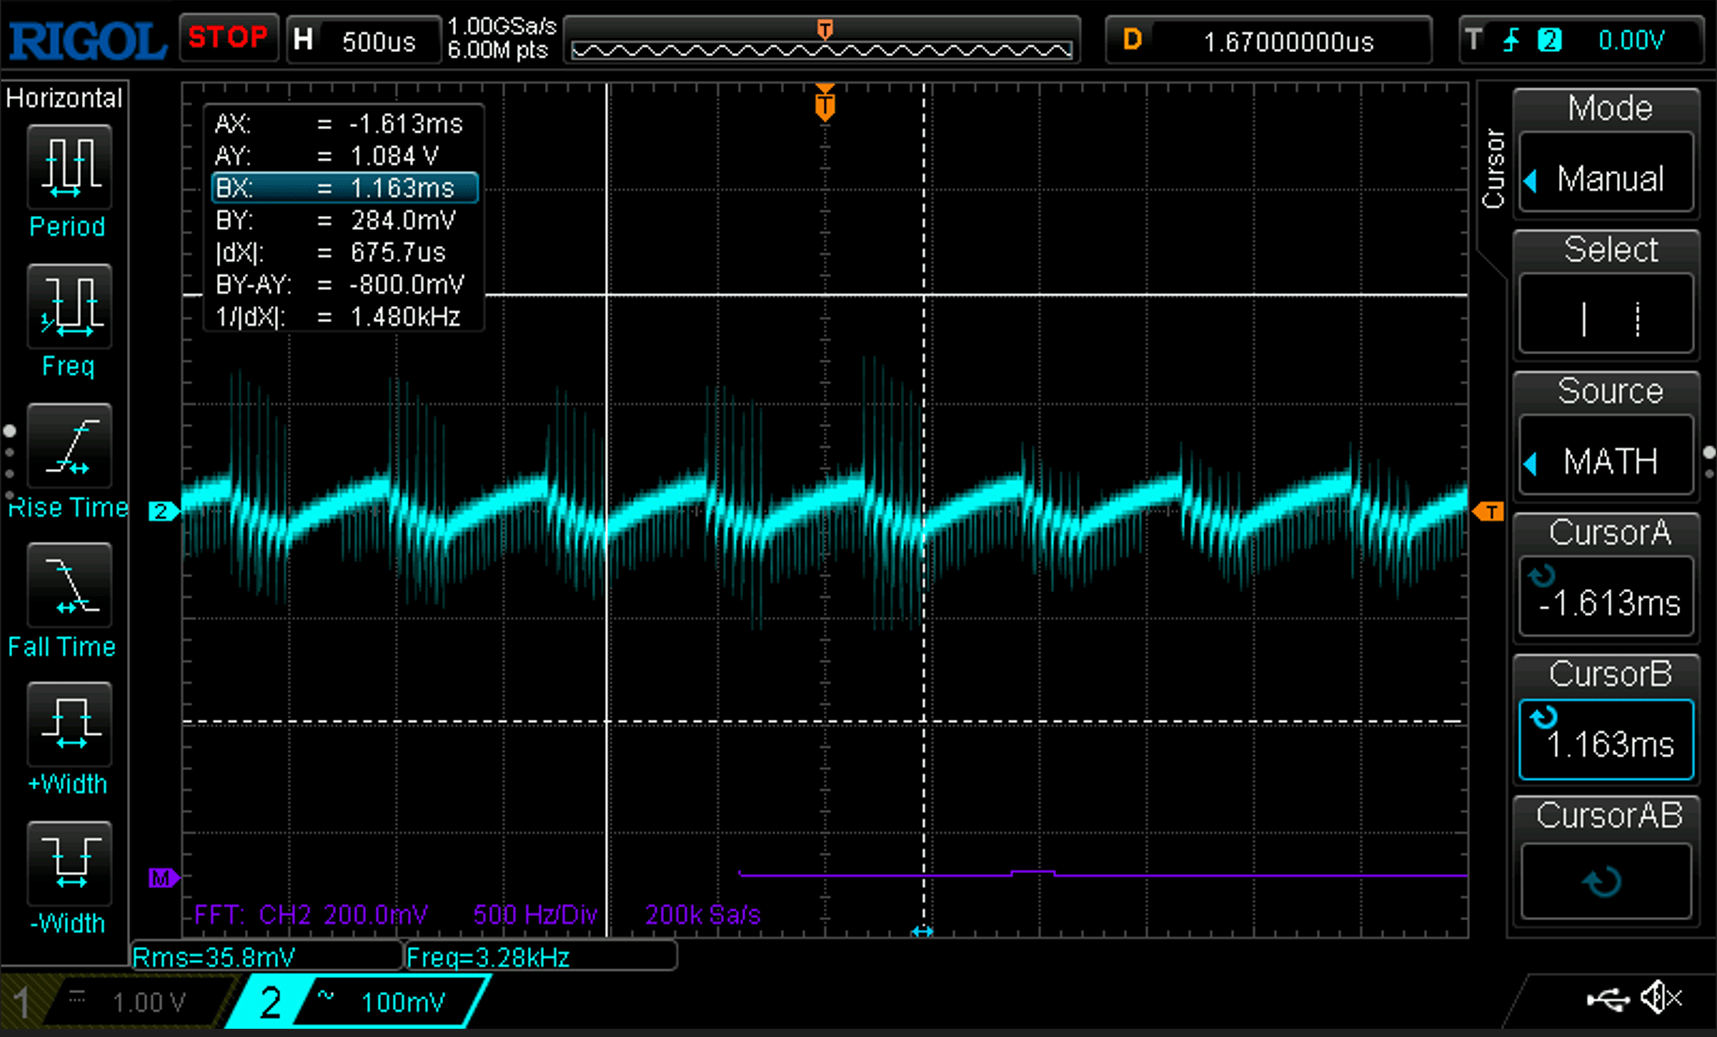Click the vertical Cursor side tab
The width and height of the screenshot is (1717, 1037).
click(1493, 168)
